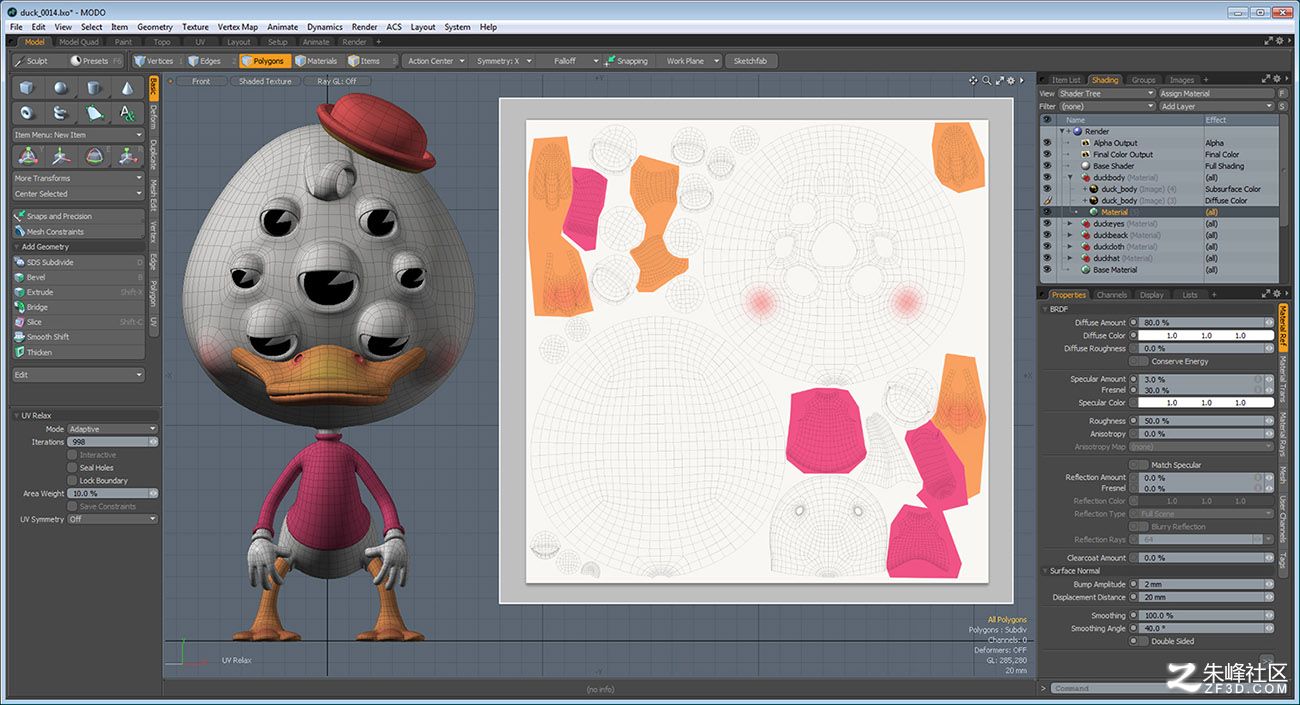Toggle the Double Sided option

coord(1139,641)
